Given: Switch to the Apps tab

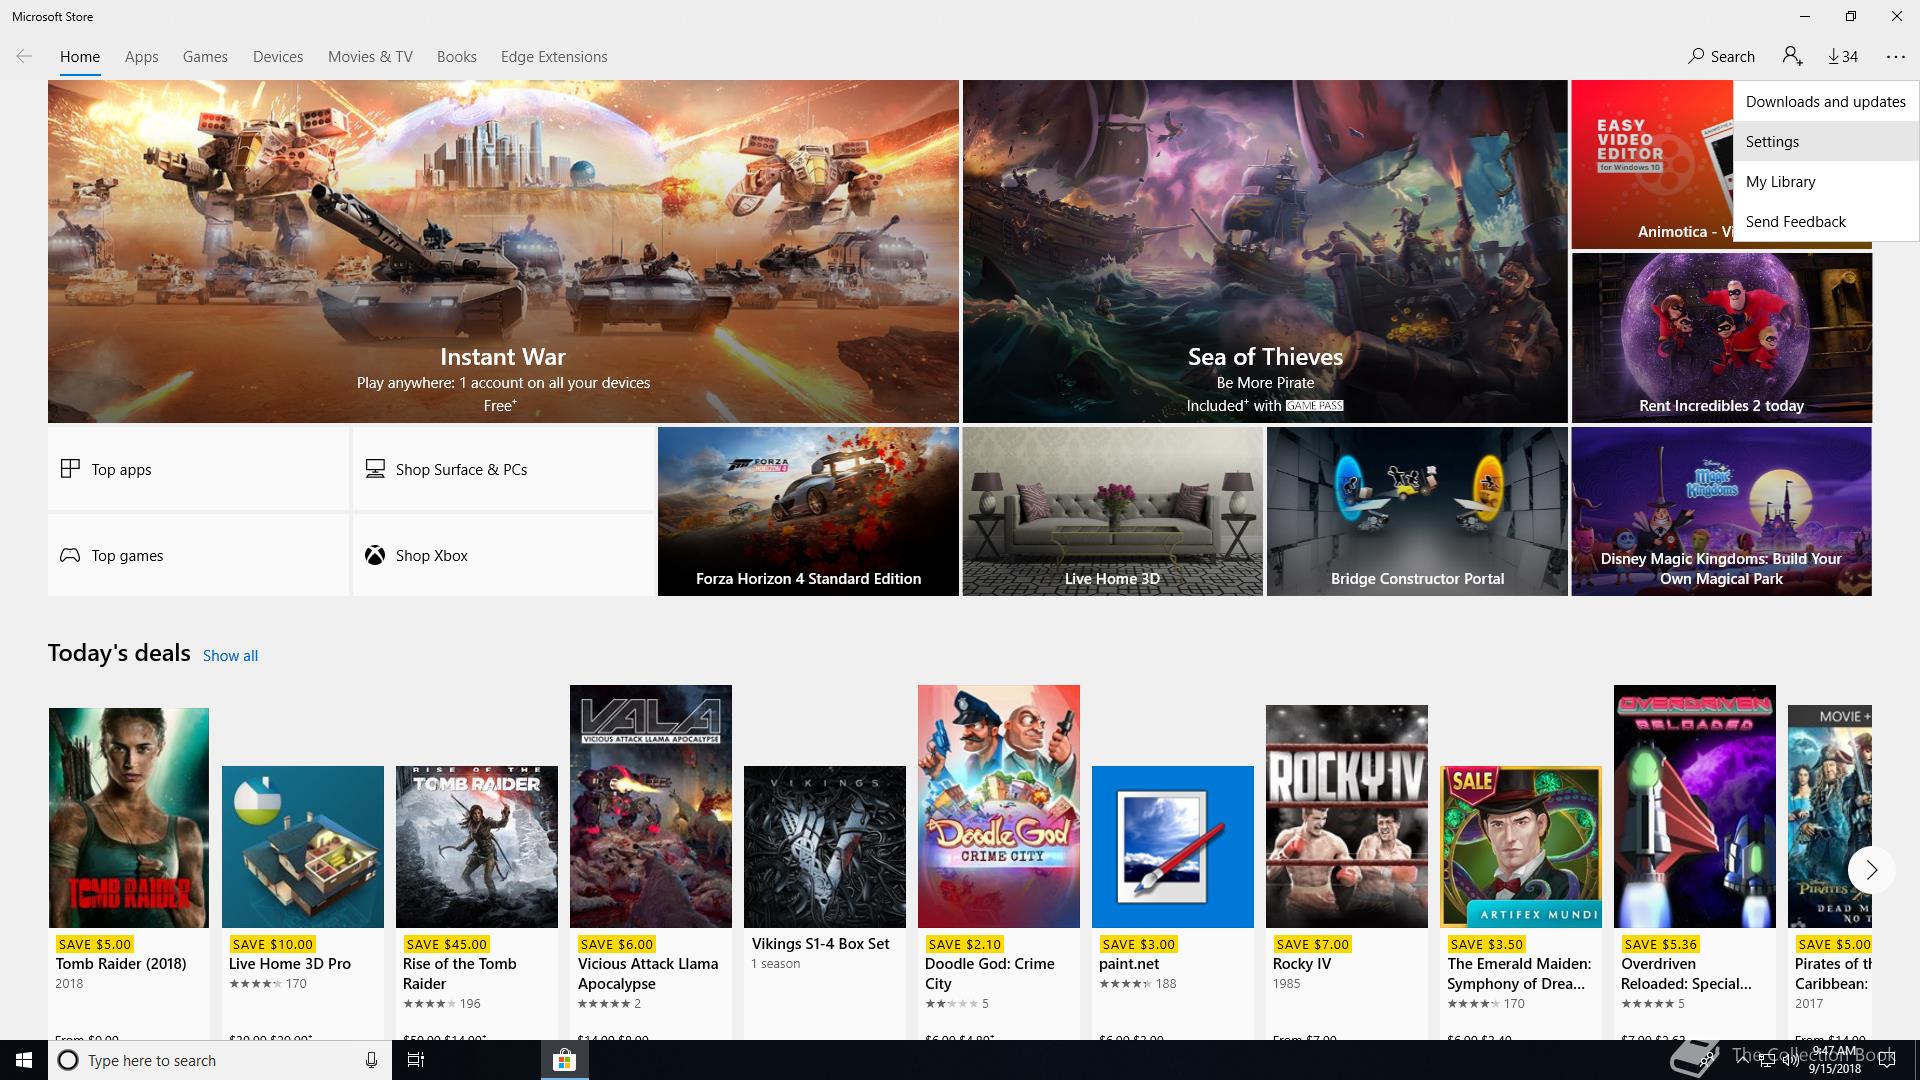Looking at the screenshot, I should click(142, 57).
